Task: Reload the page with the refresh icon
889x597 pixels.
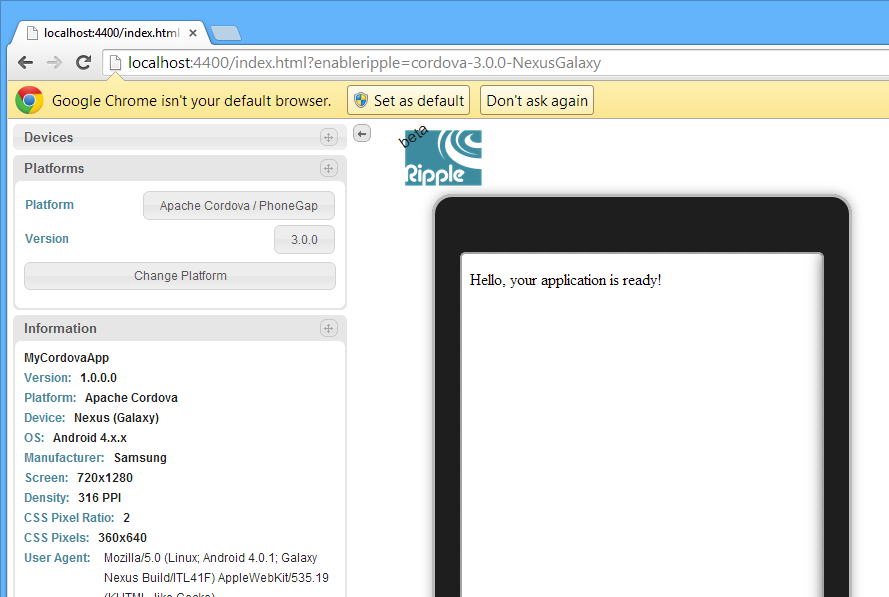Action: click(83, 62)
